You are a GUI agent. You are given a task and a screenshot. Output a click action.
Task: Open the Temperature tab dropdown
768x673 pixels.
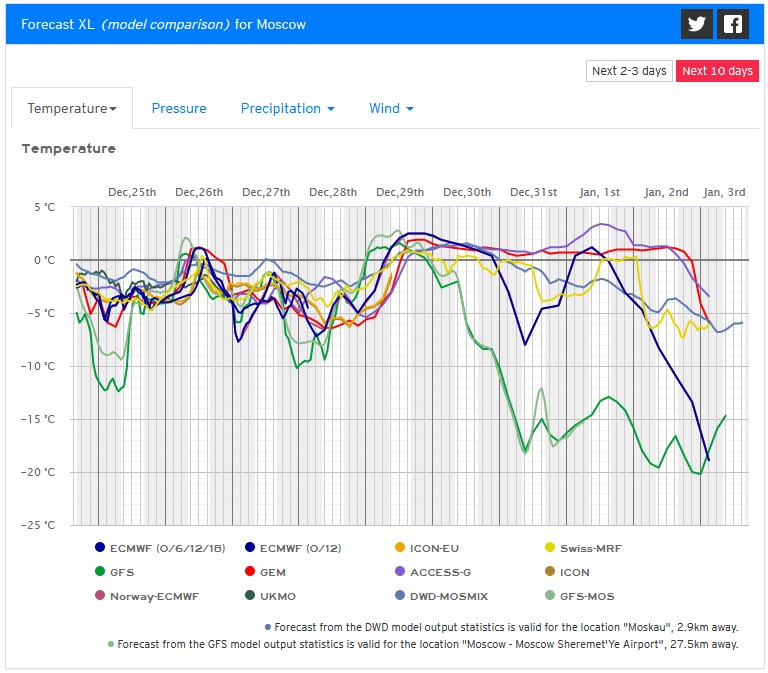pos(72,108)
